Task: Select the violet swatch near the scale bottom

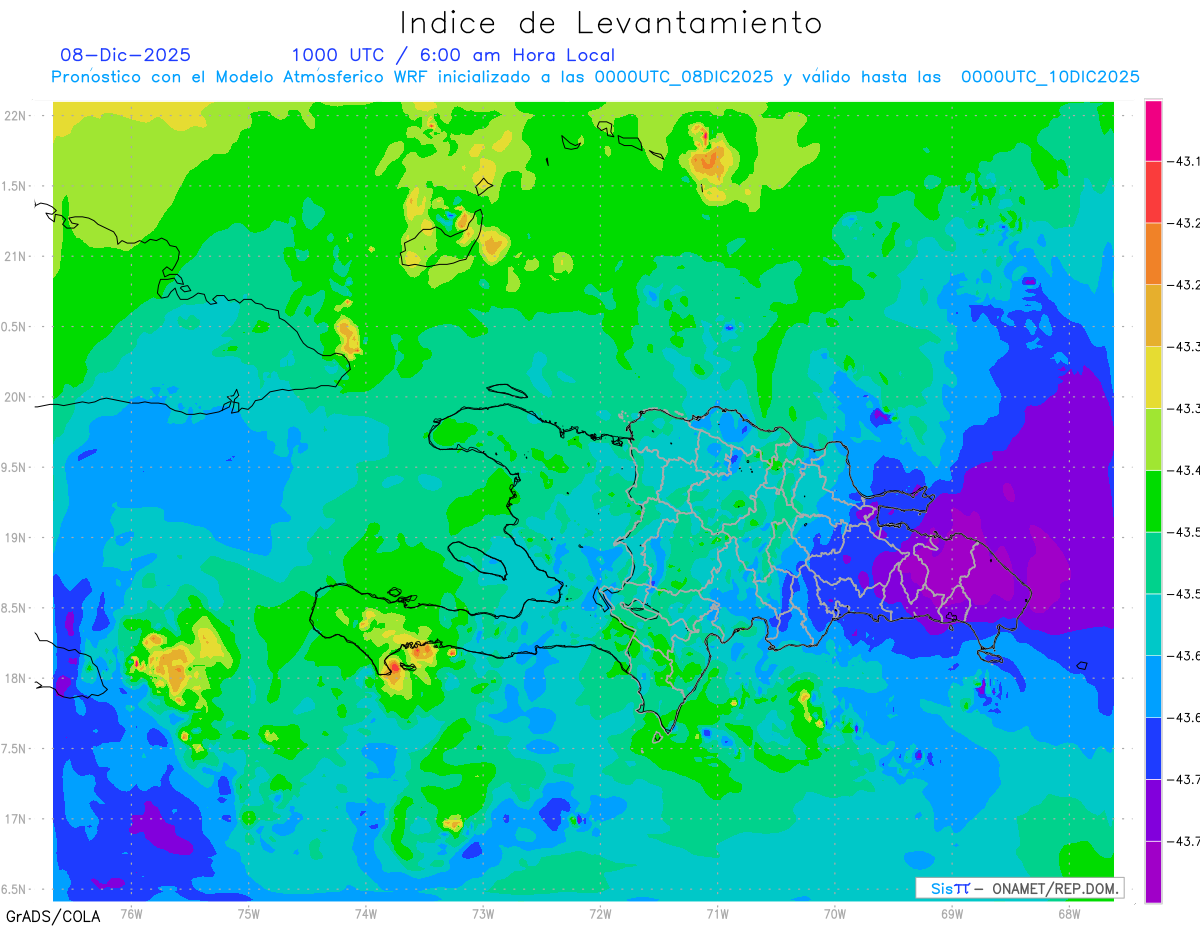Action: (x=1153, y=811)
